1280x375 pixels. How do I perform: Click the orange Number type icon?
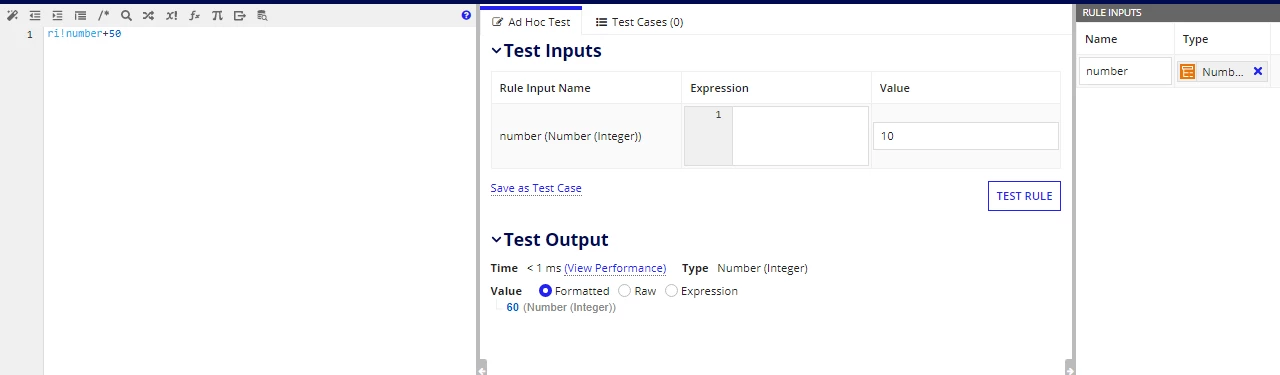coord(1188,72)
